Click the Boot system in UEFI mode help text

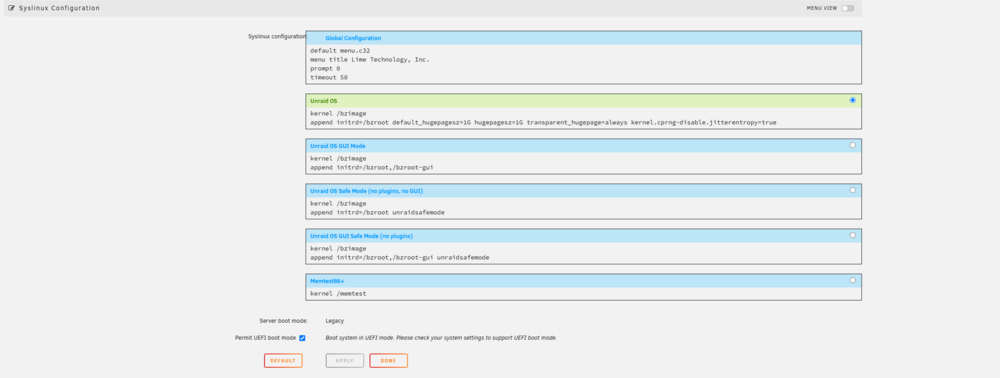point(441,338)
